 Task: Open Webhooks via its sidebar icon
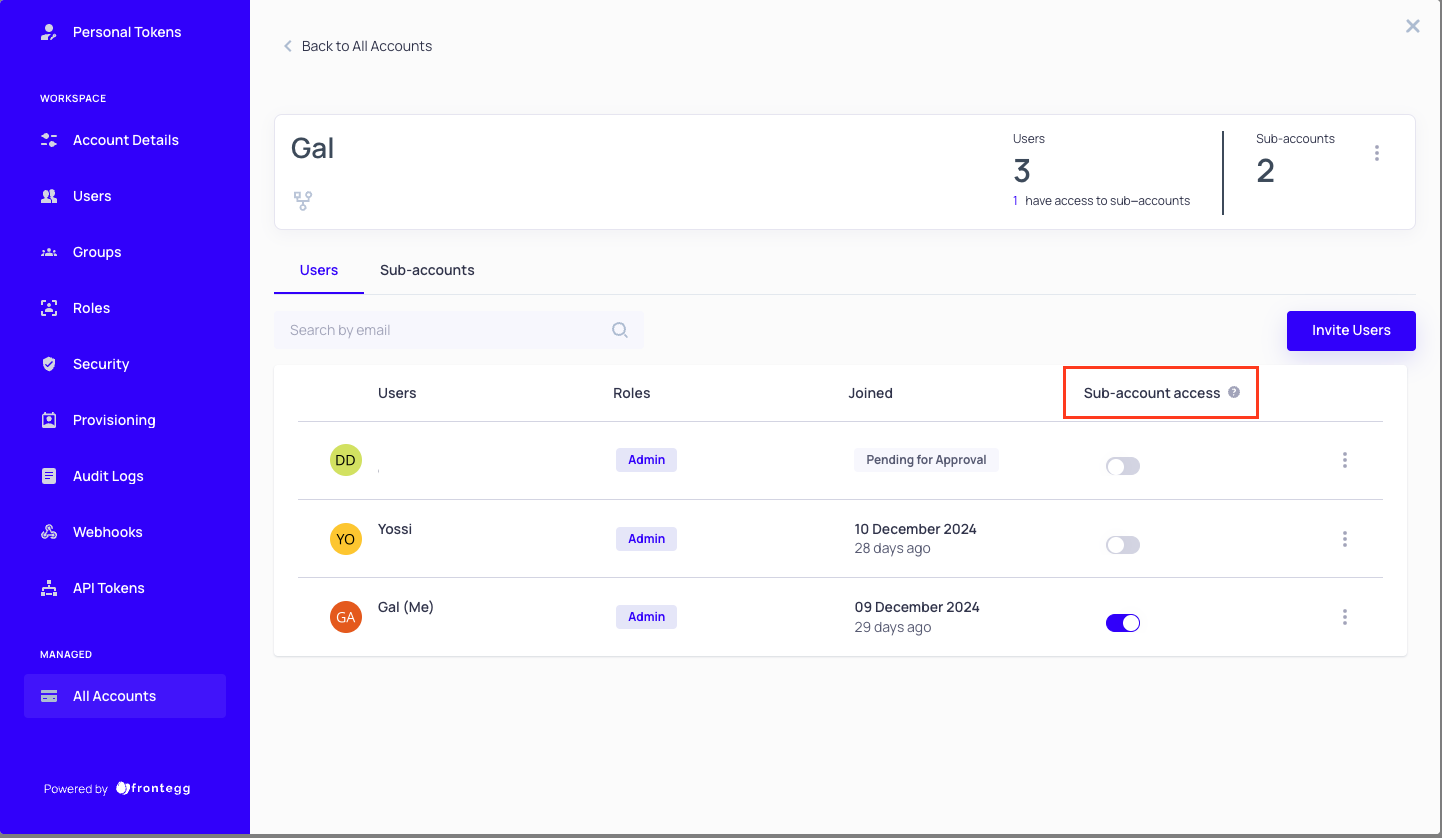[48, 532]
